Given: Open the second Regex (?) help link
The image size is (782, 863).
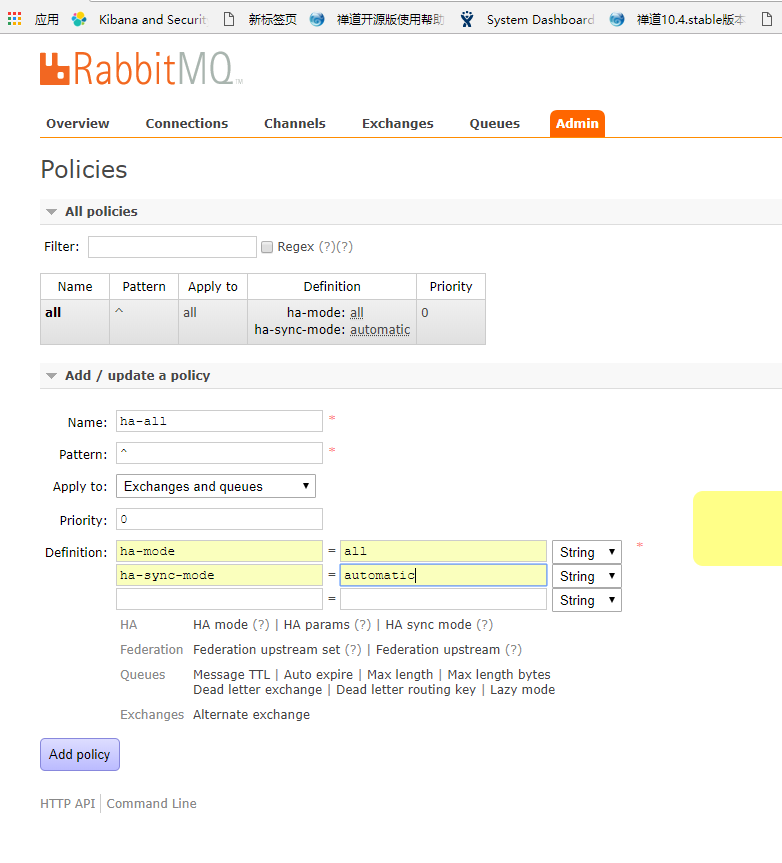Looking at the screenshot, I should (344, 247).
